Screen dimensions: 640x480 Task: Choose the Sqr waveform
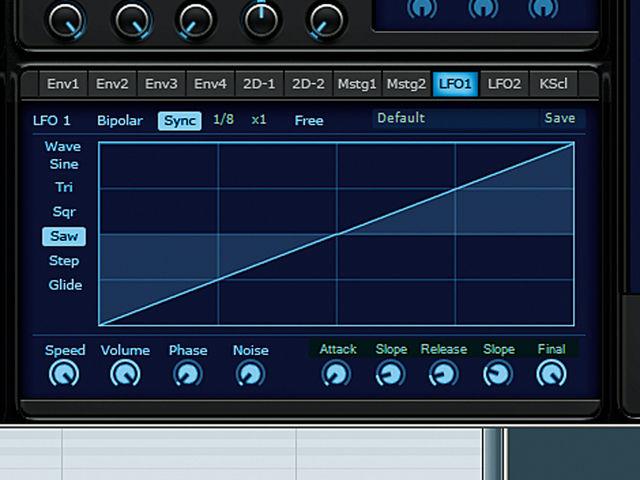pyautogui.click(x=64, y=212)
